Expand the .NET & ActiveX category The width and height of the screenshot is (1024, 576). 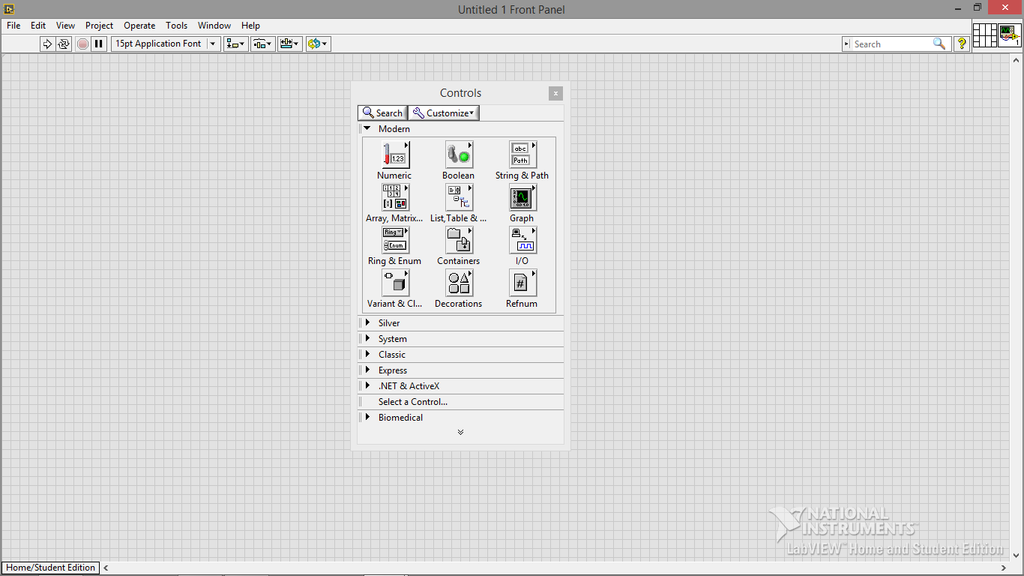click(367, 385)
